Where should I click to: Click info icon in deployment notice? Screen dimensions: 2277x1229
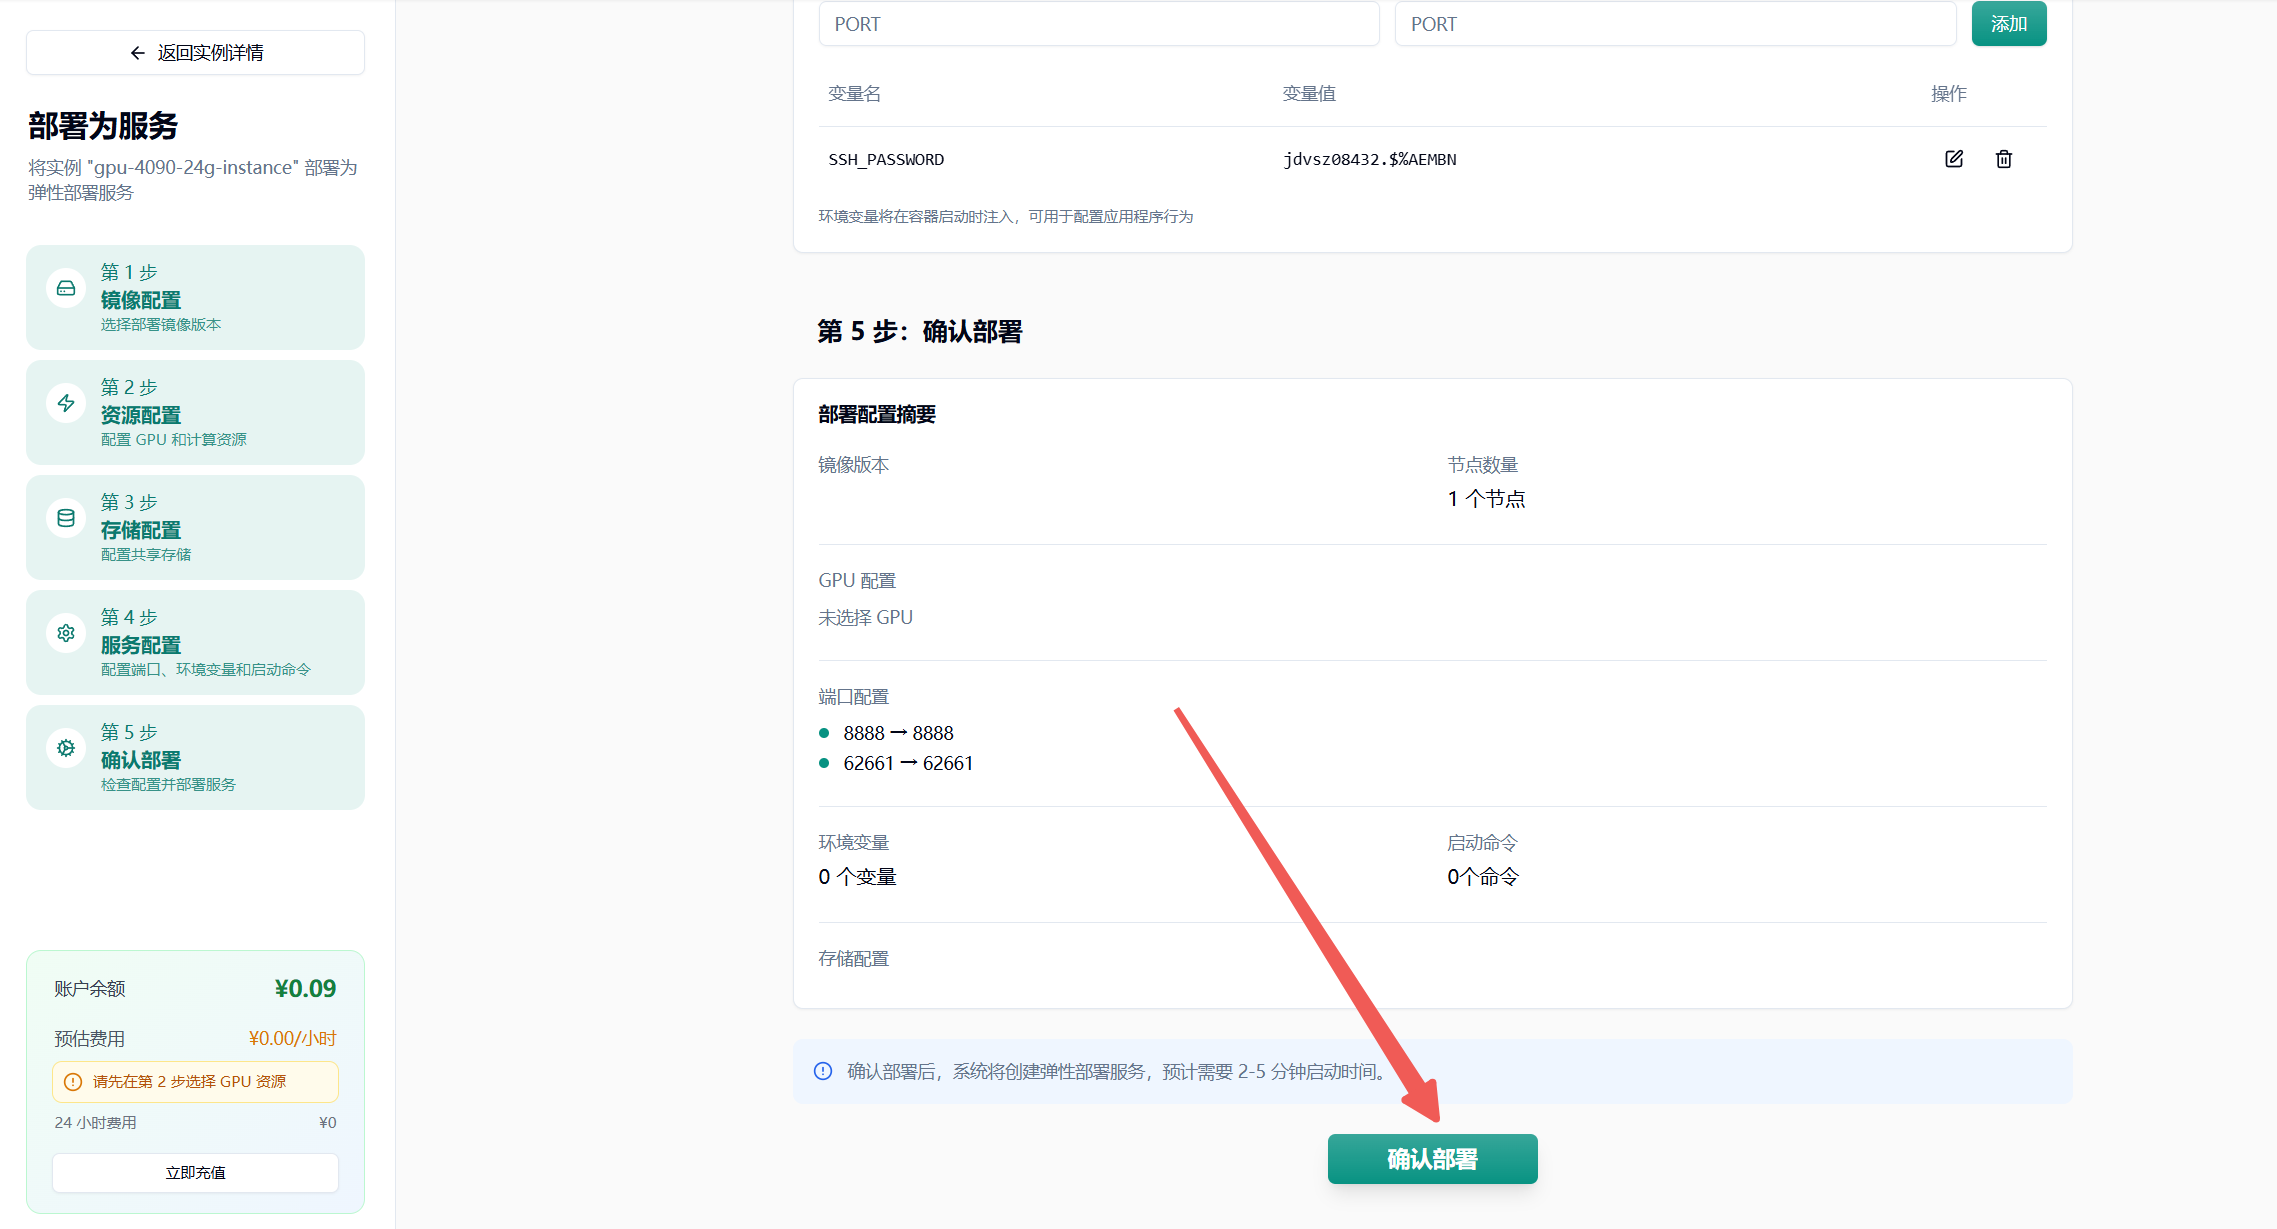point(823,1071)
